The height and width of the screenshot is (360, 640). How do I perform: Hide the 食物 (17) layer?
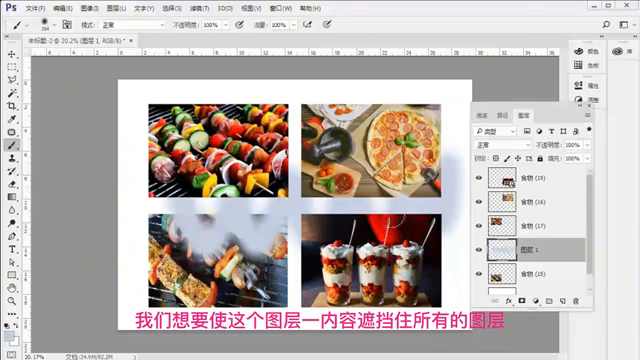coord(479,226)
